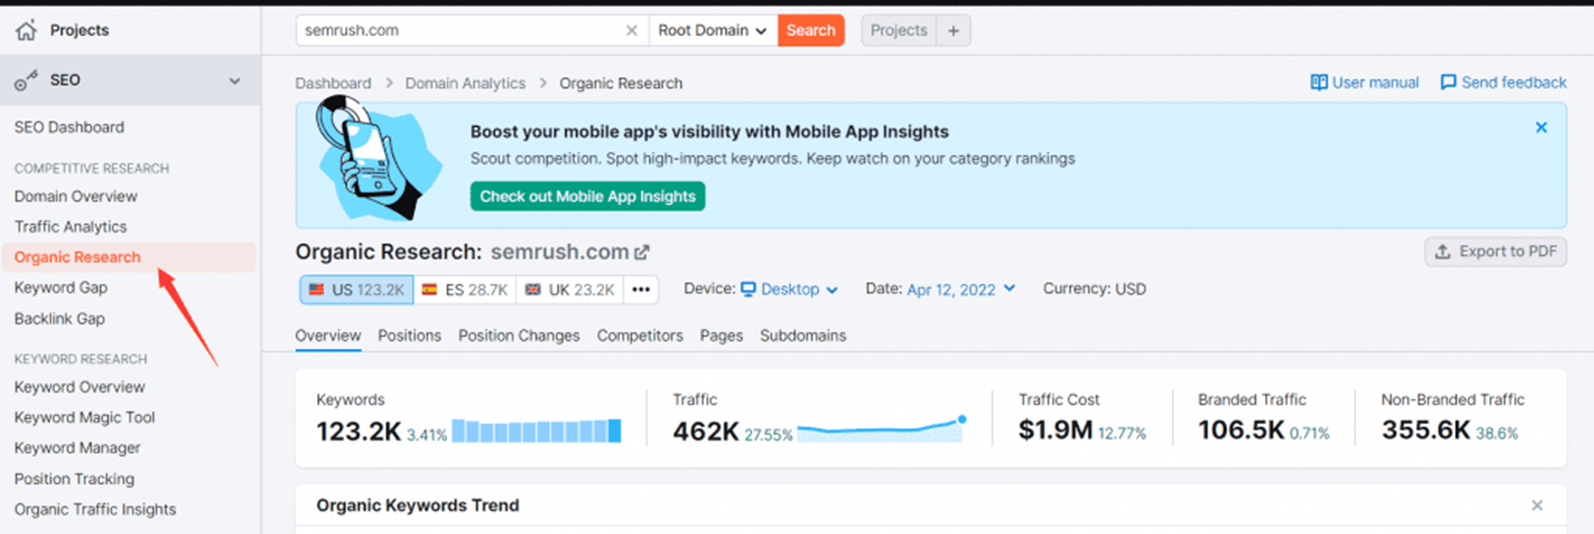This screenshot has height=534, width=1594.
Task: Go to the Dashboard breadcrumb
Action: (333, 83)
